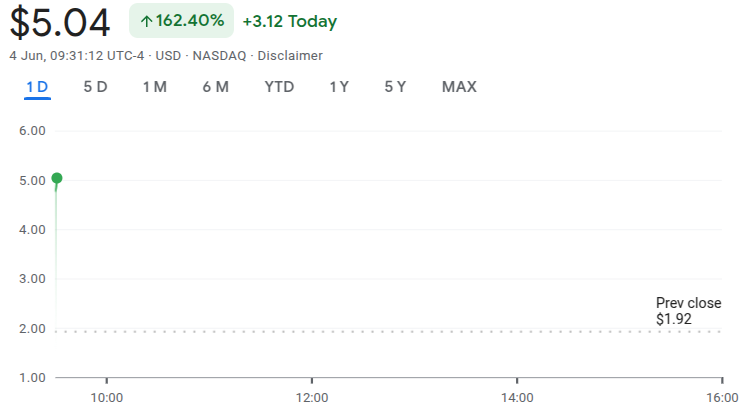Click the $5.04 current price
Image resolution: width=748 pixels, height=416 pixels.
coord(60,23)
